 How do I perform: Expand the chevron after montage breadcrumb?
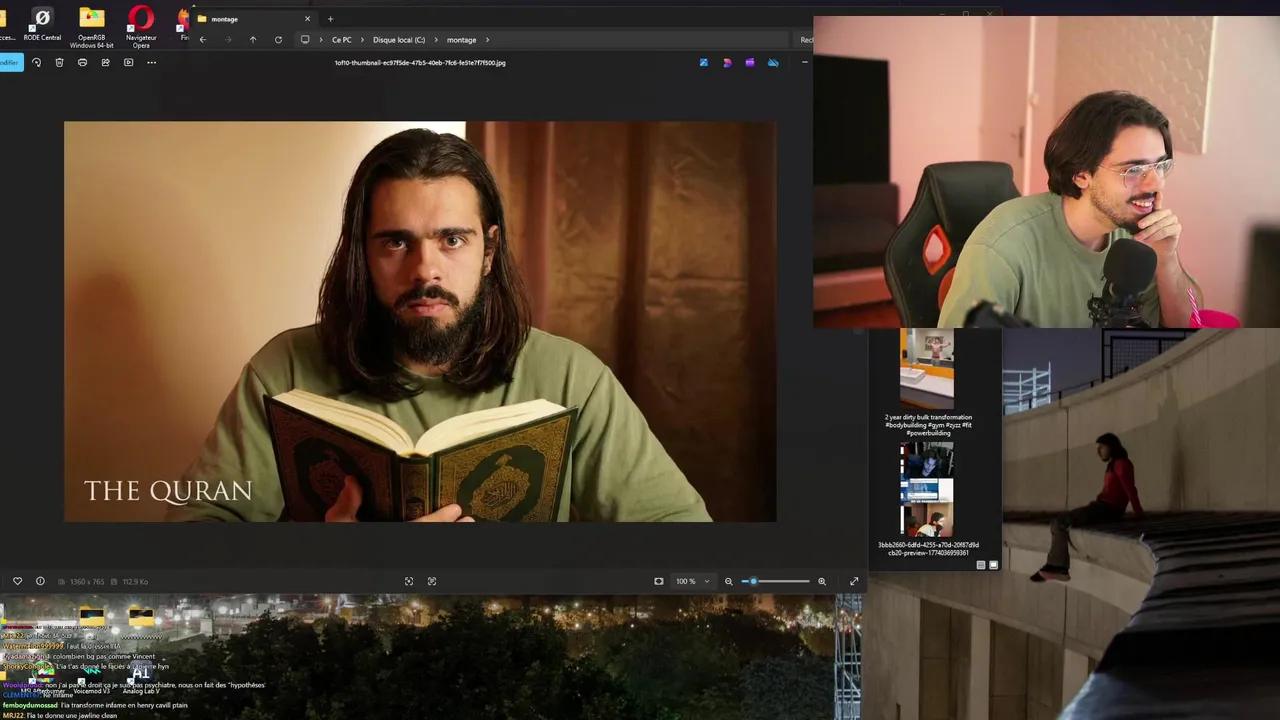[x=487, y=40]
